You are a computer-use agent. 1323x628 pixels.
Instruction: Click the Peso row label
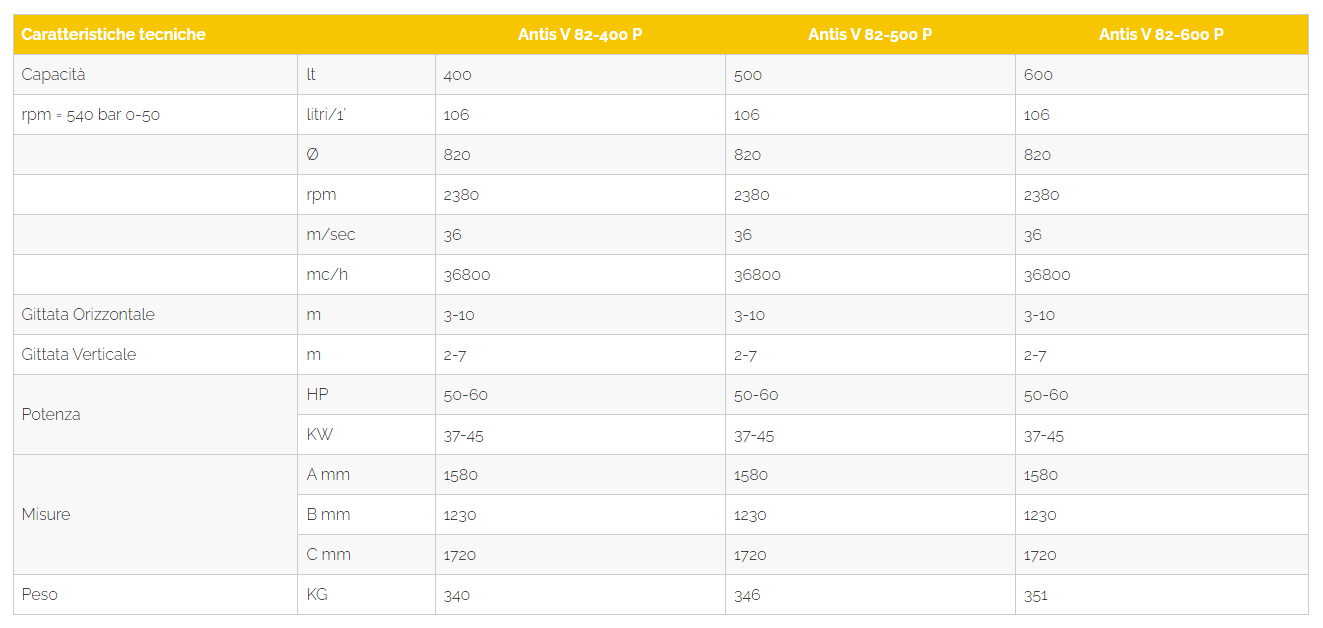155,595
